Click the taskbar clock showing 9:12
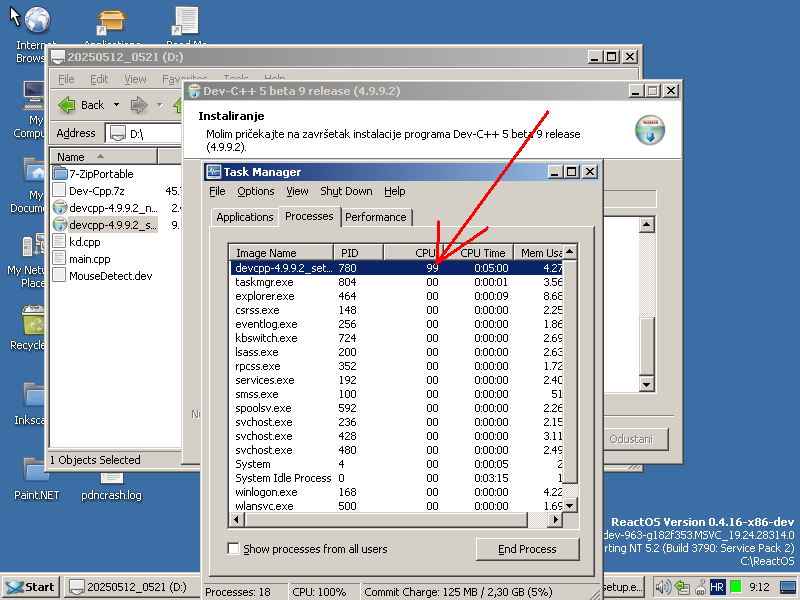Screen dimensions: 800x600 point(759,587)
